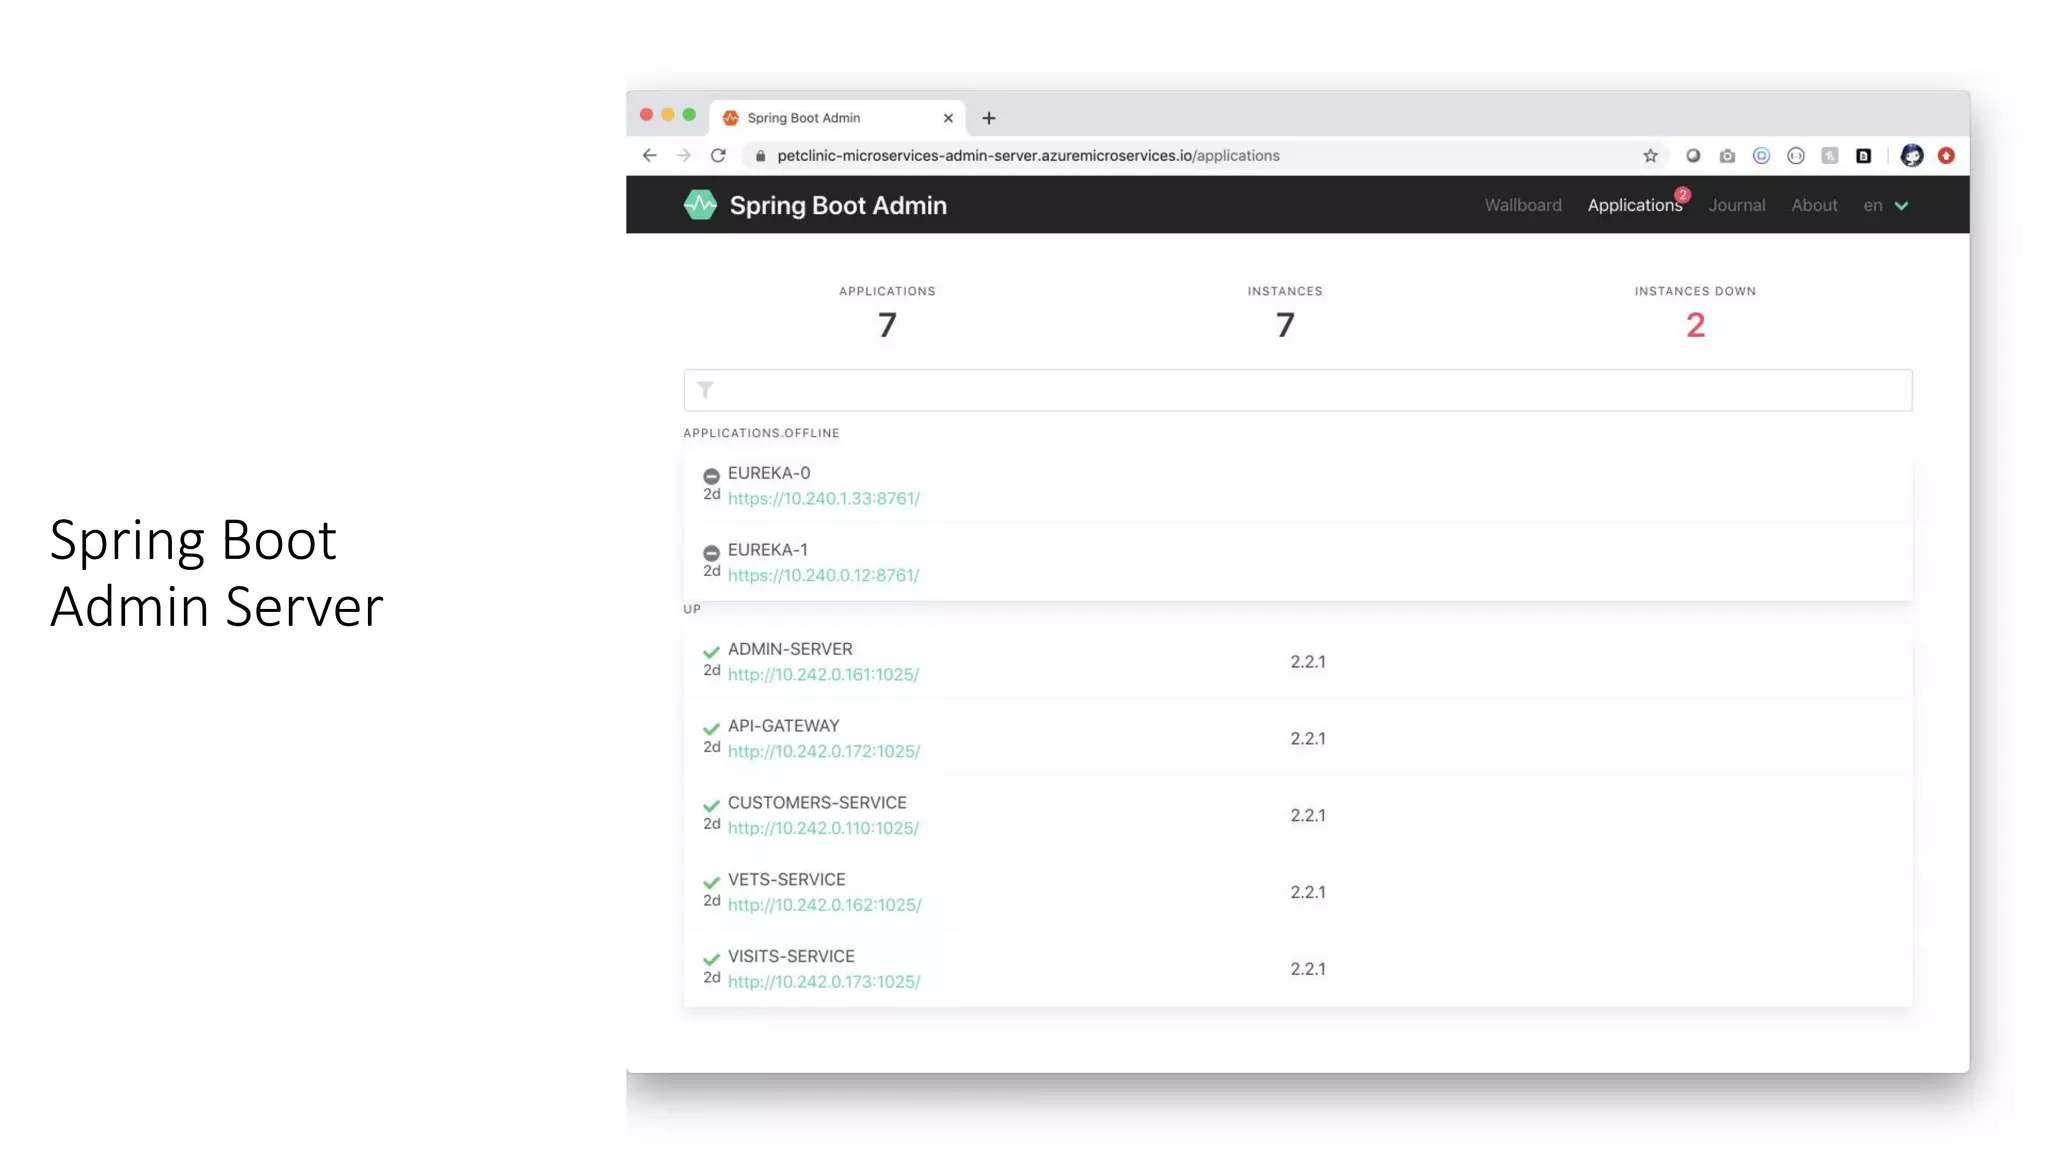Click the red extension icon at toolbar end
This screenshot has width=2048, height=1152.
click(1946, 156)
